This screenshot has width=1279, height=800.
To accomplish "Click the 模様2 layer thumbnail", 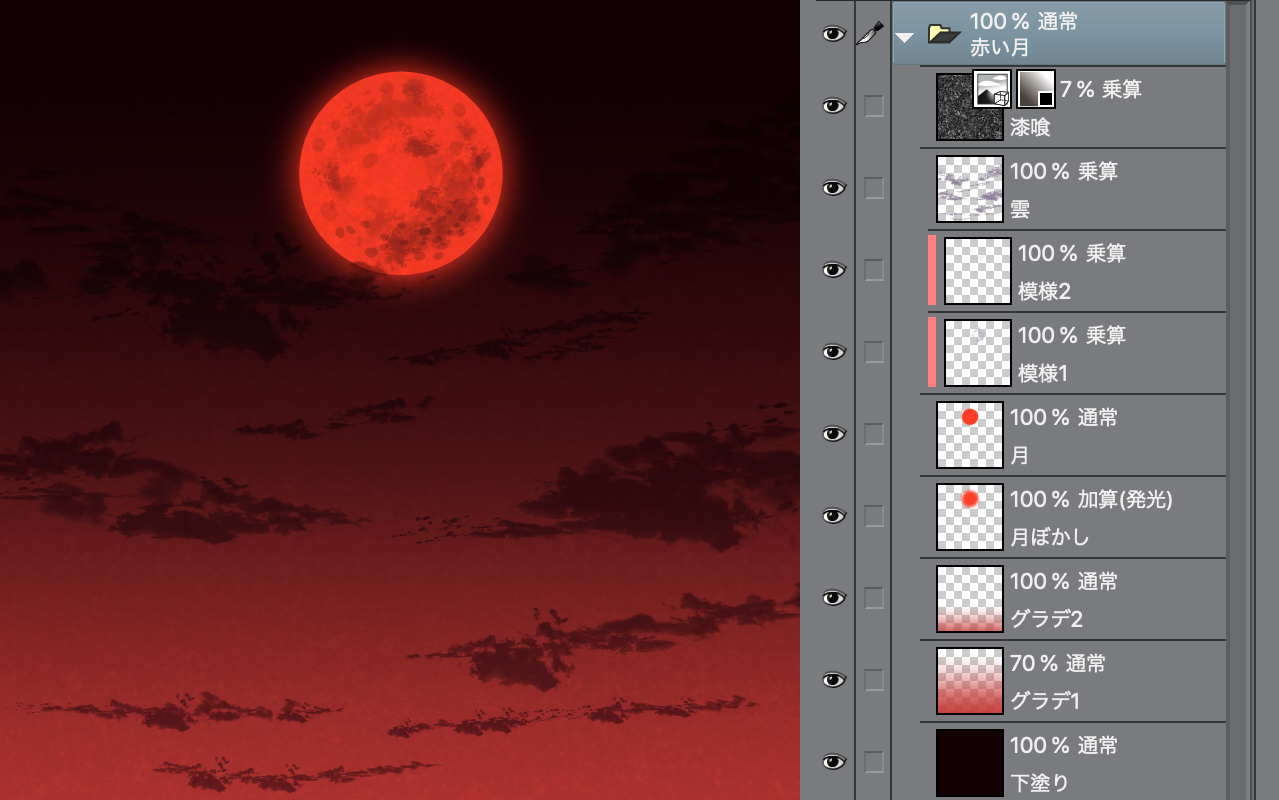I will [978, 271].
